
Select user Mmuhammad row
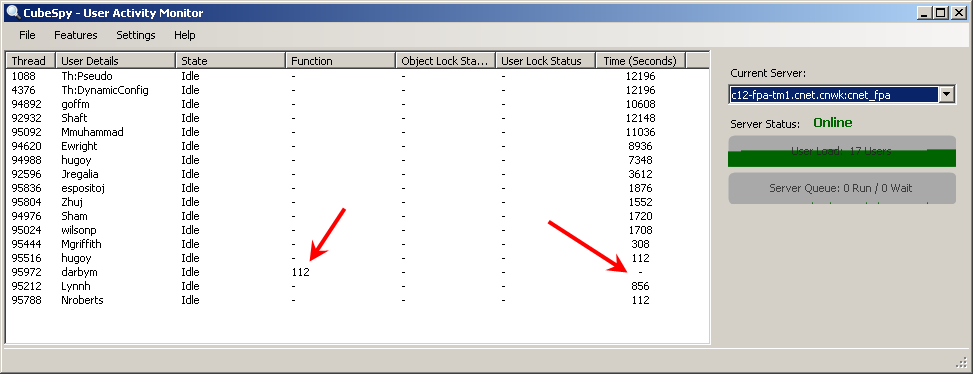[x=357, y=132]
